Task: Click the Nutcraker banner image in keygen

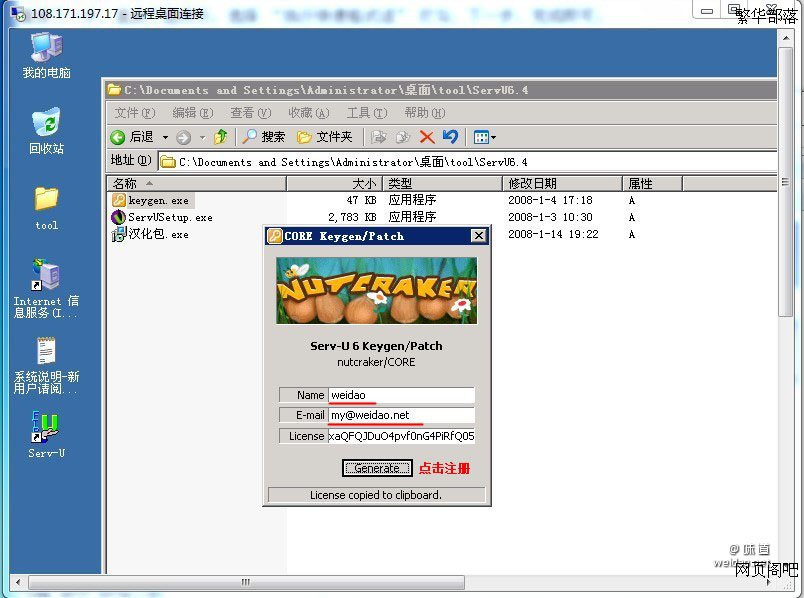Action: coord(376,291)
